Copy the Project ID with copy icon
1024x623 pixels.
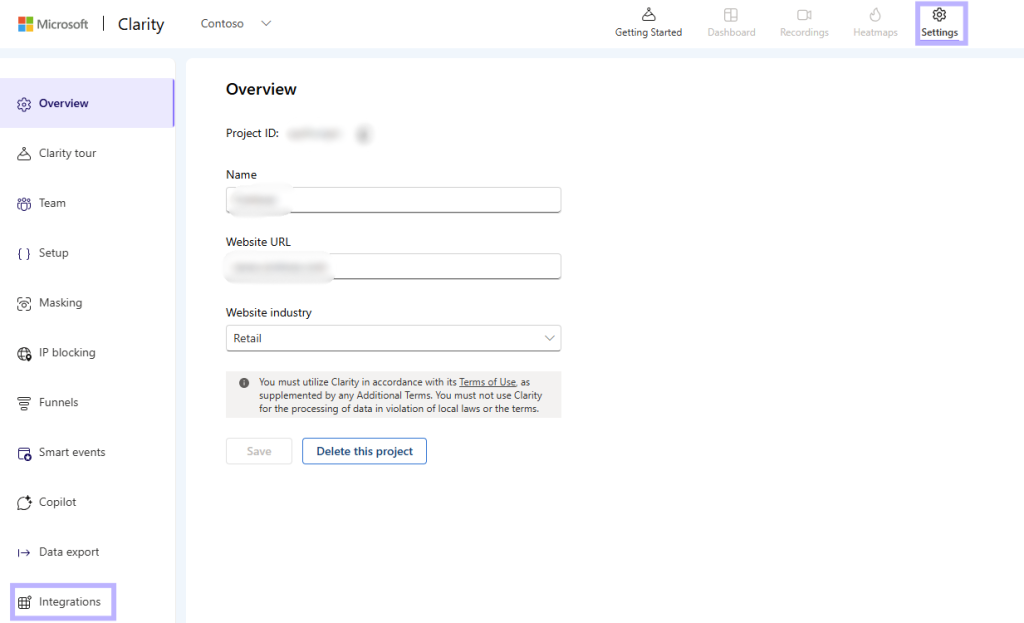[364, 135]
